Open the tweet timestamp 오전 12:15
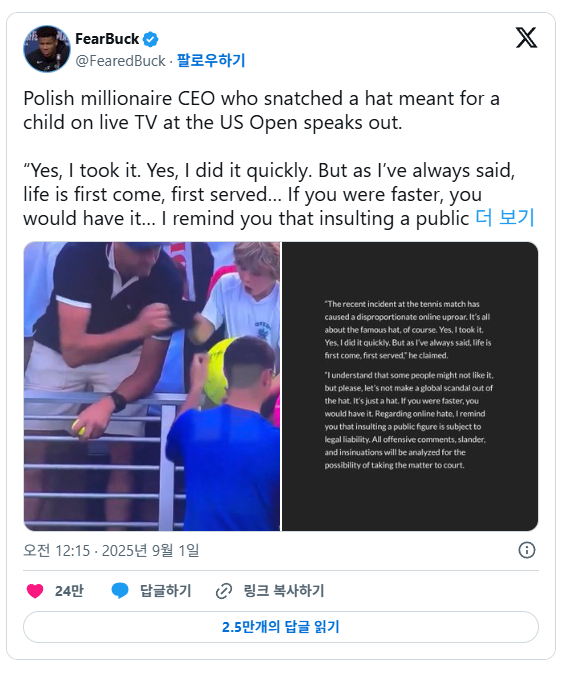 coord(57,550)
